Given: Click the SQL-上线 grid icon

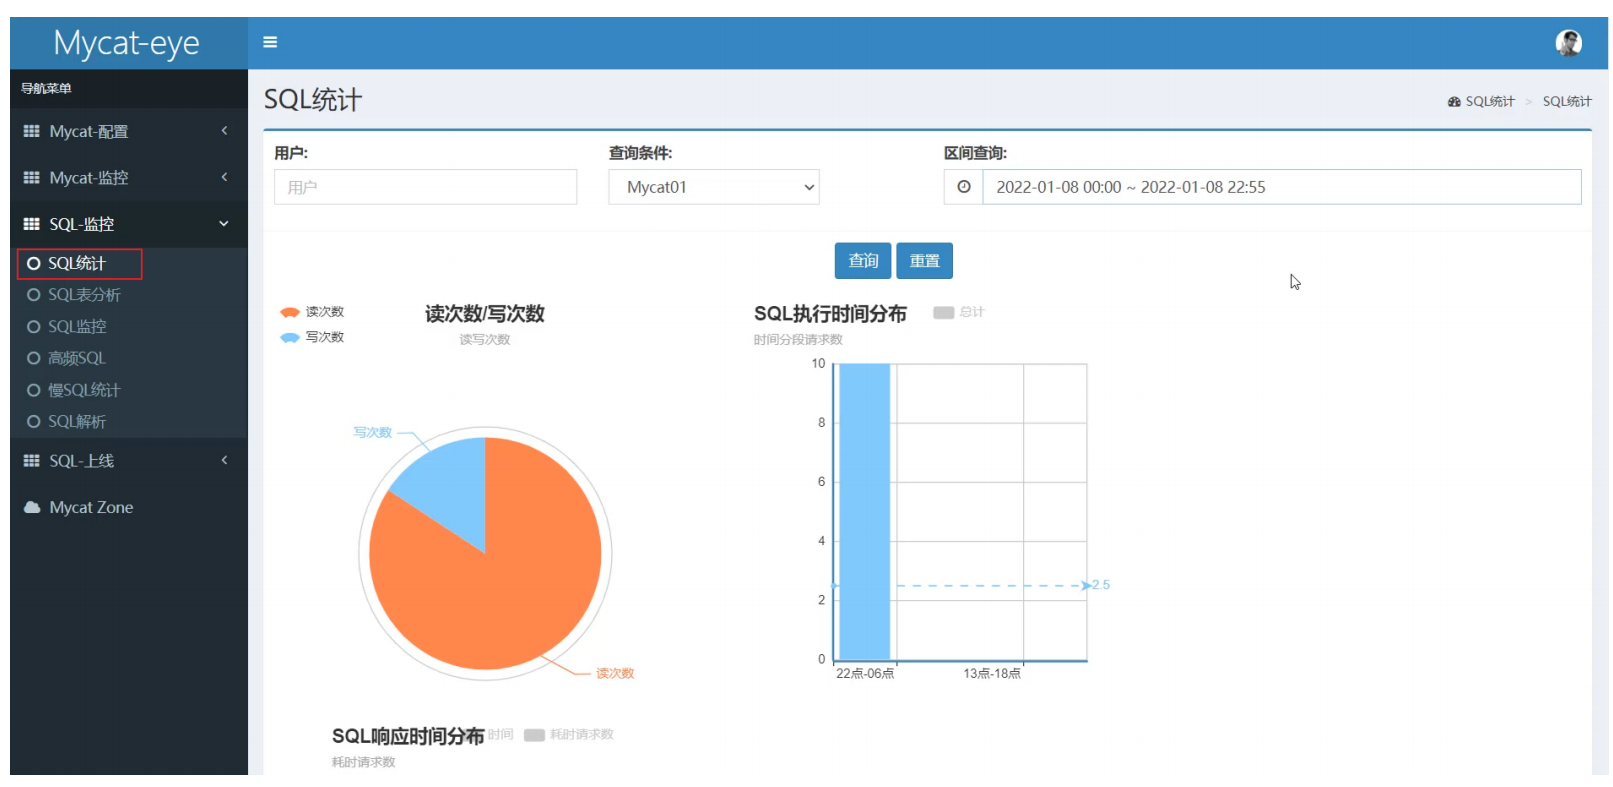Looking at the screenshot, I should 32,461.
